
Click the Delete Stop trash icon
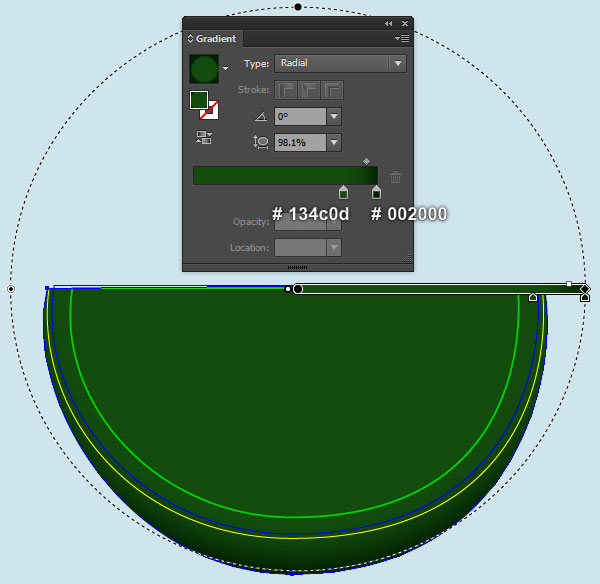395,177
